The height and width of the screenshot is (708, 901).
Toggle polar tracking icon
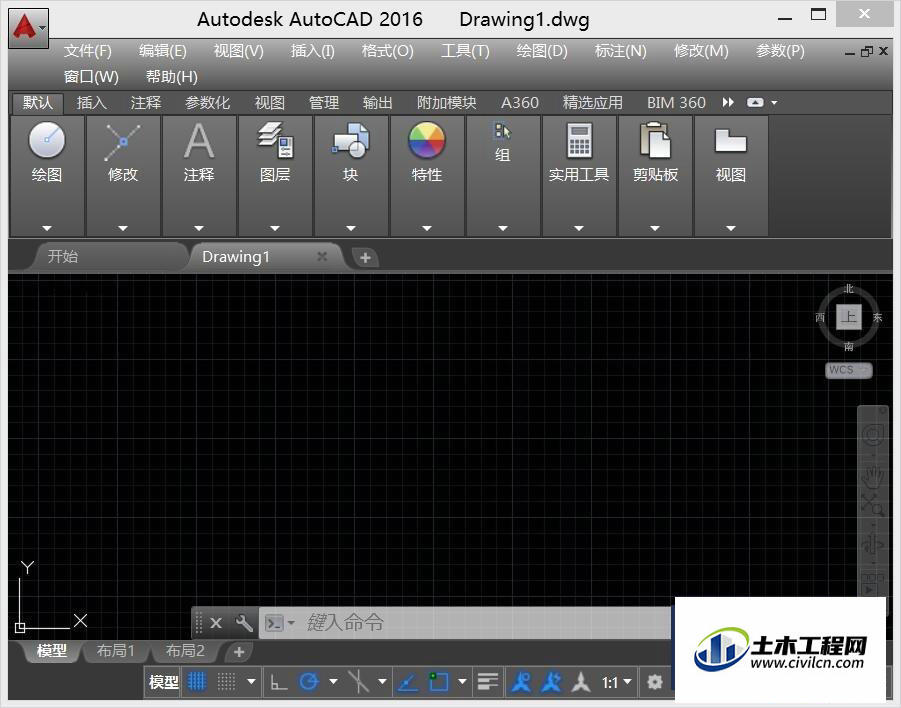[309, 682]
